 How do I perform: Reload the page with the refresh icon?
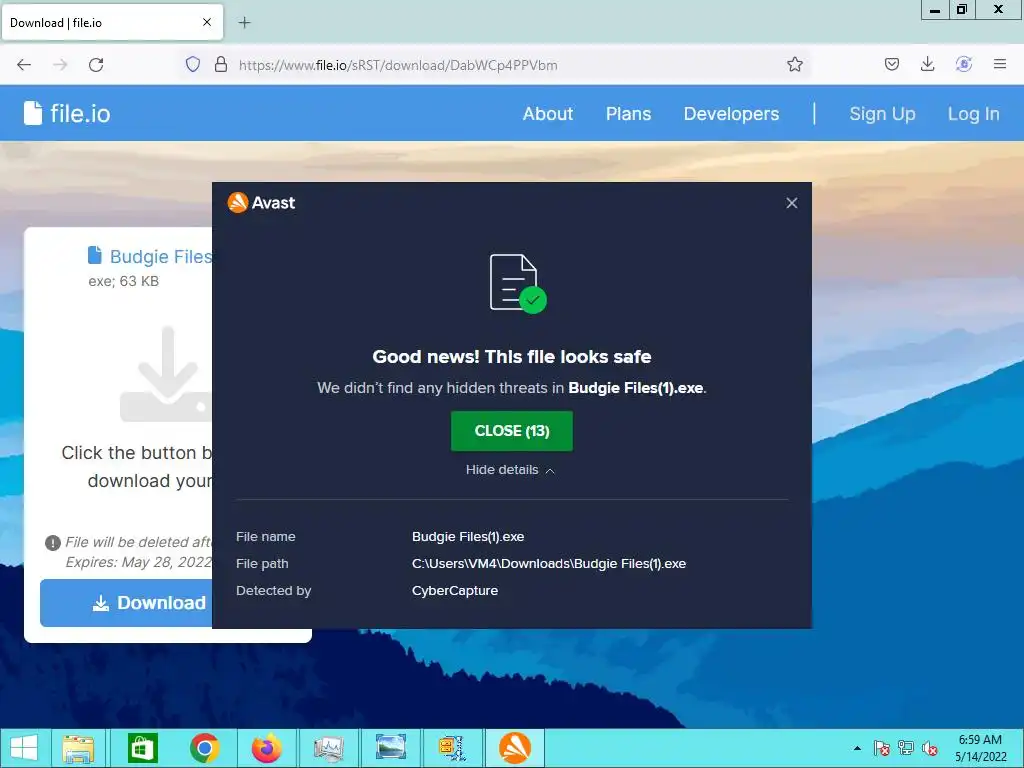pos(96,65)
